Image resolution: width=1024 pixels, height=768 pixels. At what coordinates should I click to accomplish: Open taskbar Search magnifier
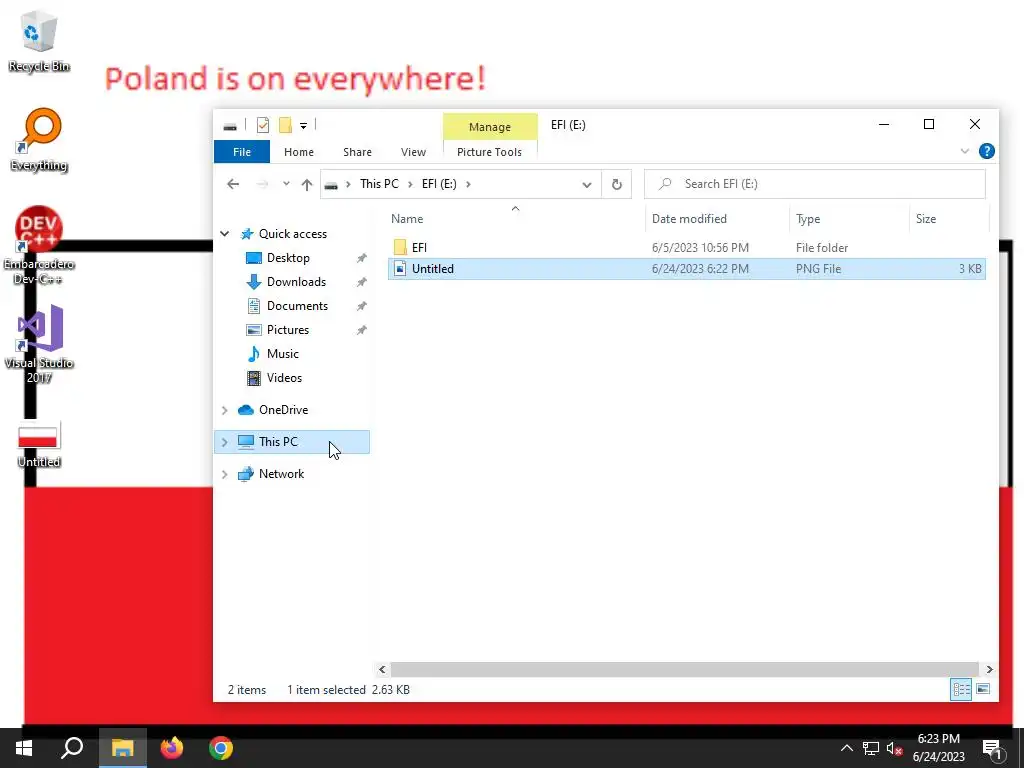(x=72, y=748)
